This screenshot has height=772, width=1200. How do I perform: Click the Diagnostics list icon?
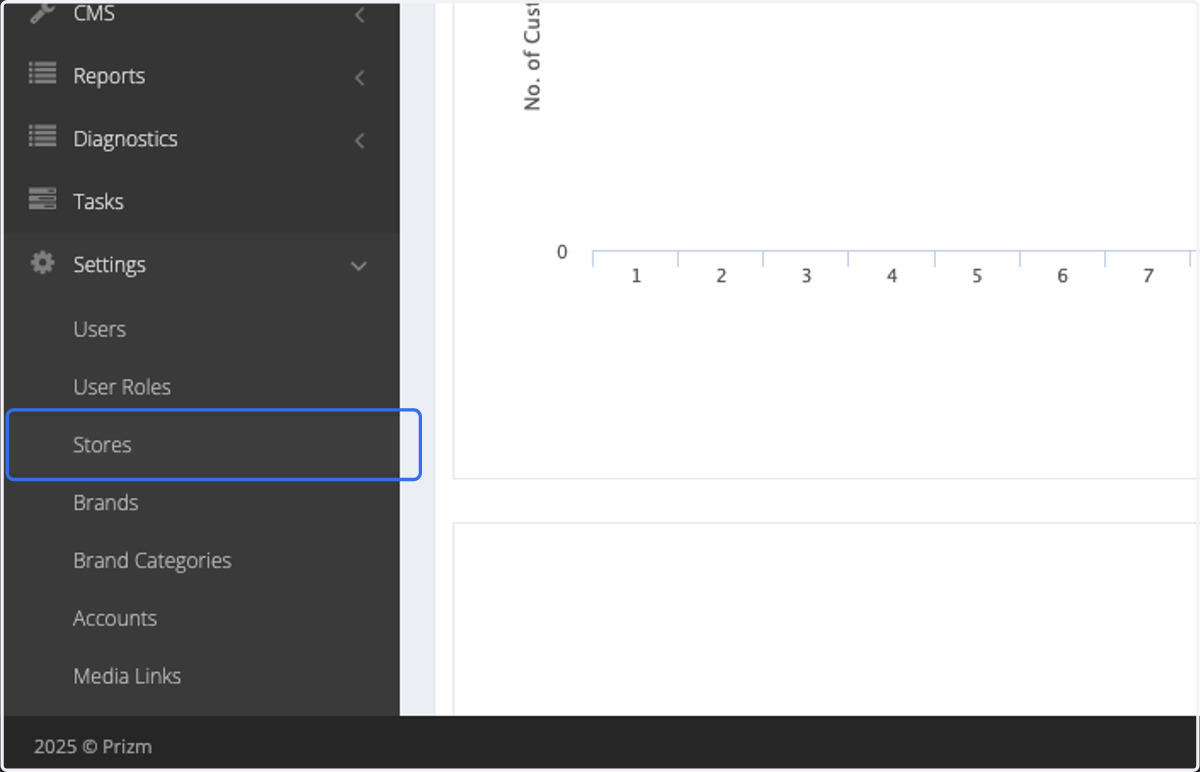click(42, 137)
